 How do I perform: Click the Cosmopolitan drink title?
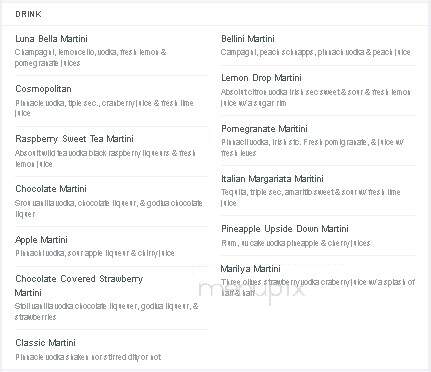pos(43,89)
